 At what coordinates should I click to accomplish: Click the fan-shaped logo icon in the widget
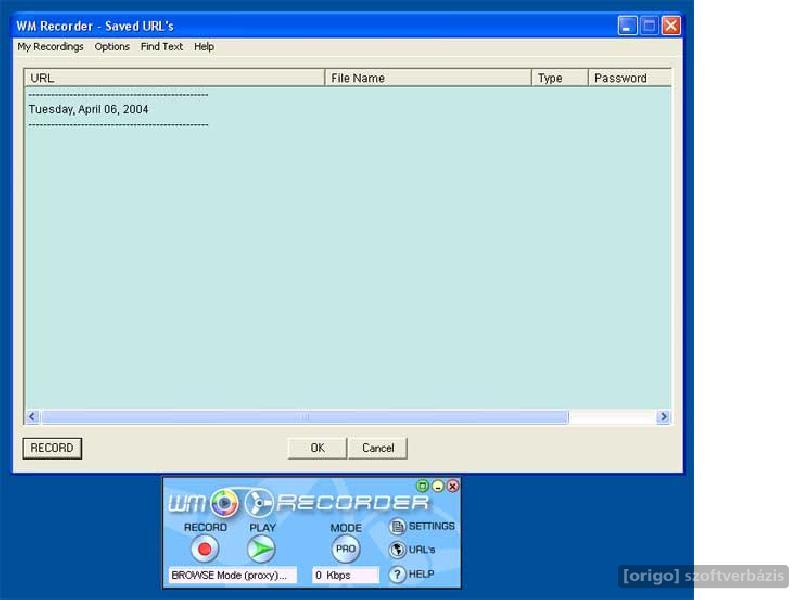[x=259, y=503]
